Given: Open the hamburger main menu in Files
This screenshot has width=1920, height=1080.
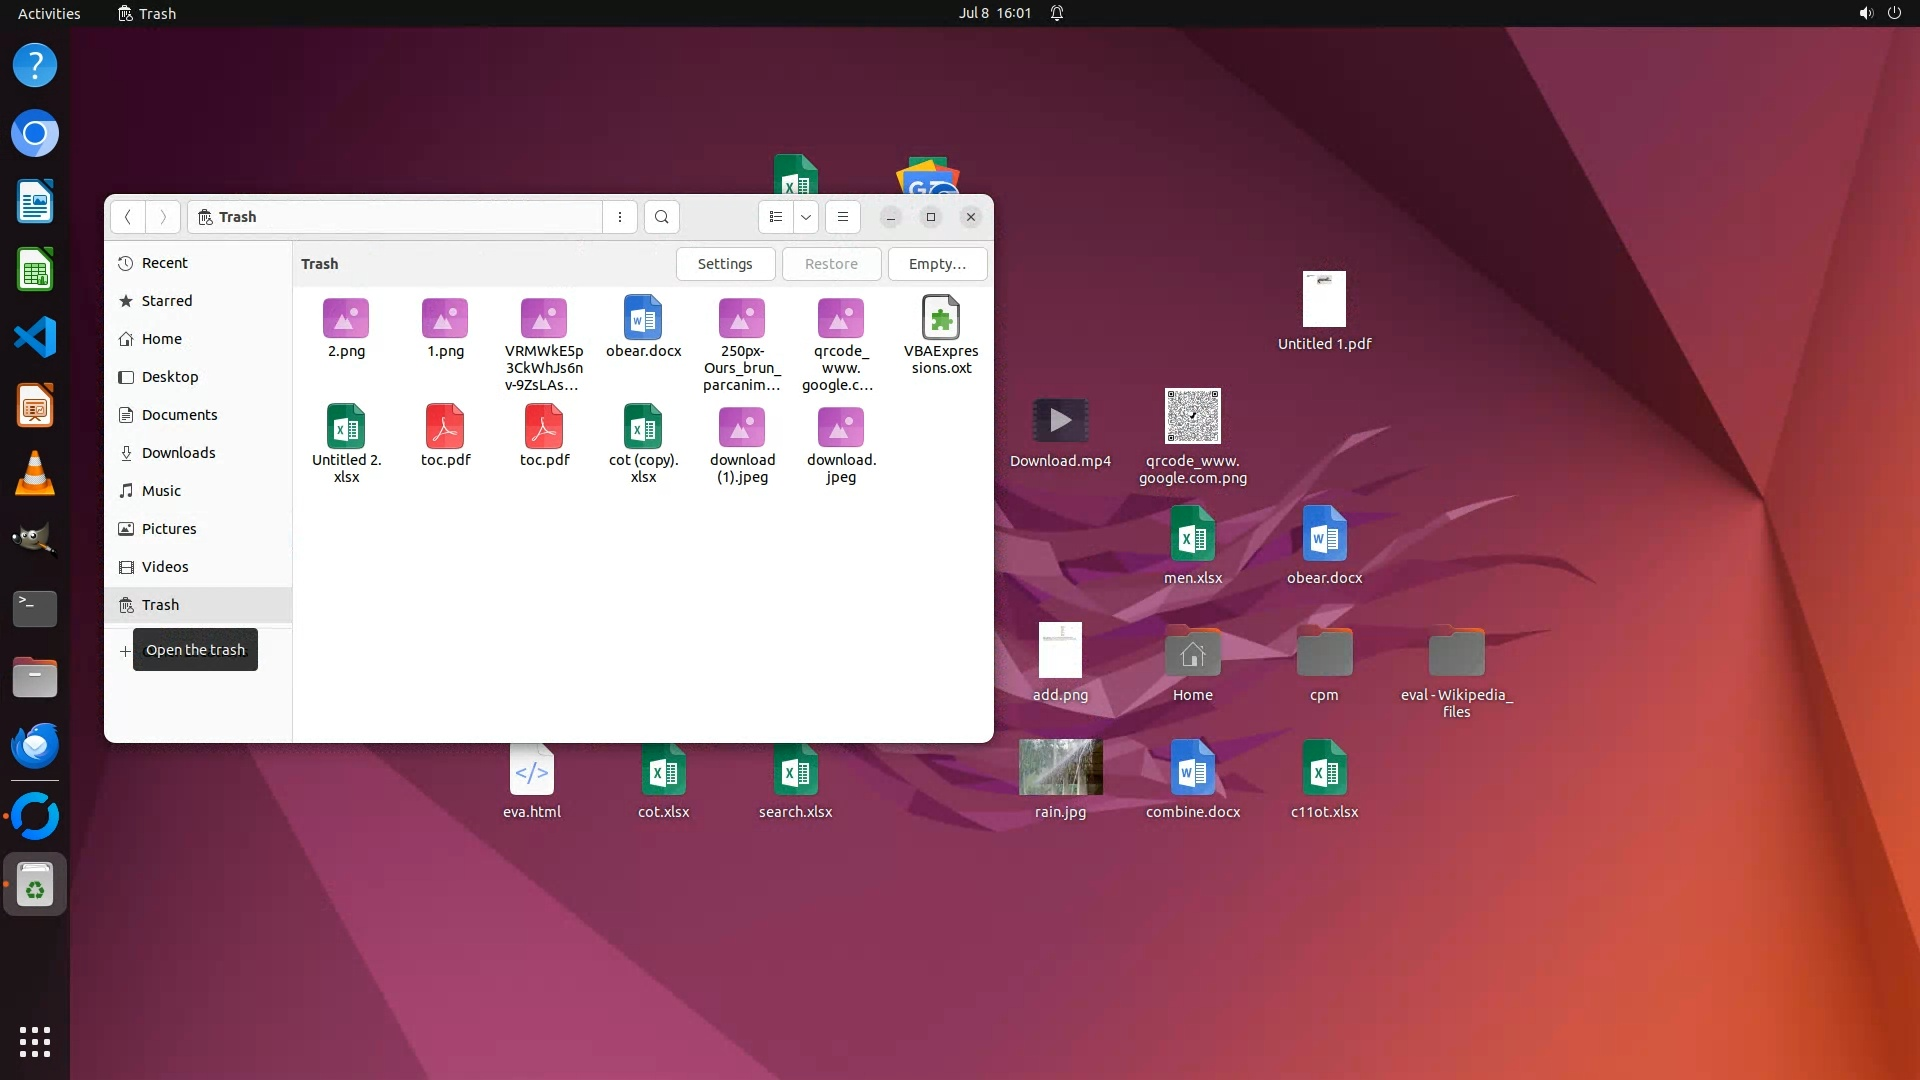Looking at the screenshot, I should (843, 217).
